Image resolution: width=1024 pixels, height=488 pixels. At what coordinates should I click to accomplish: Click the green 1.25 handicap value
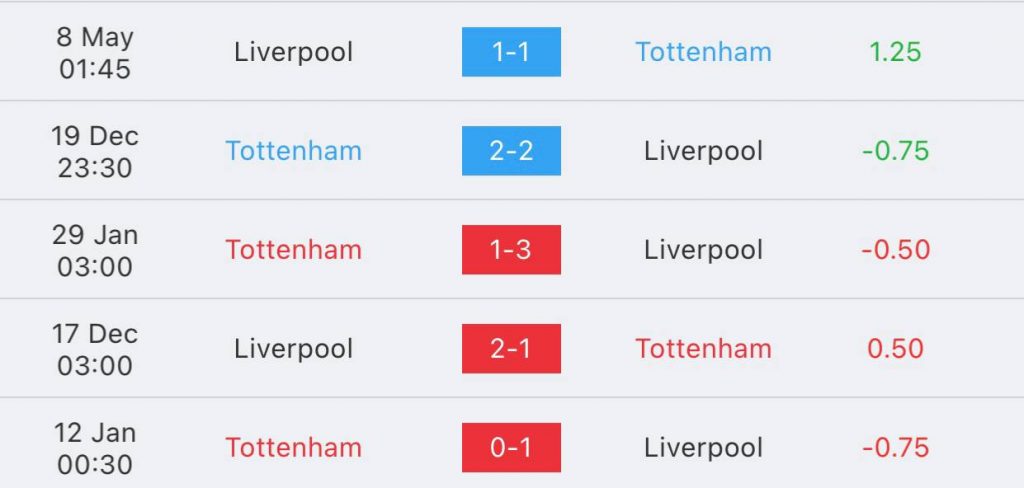coord(895,52)
